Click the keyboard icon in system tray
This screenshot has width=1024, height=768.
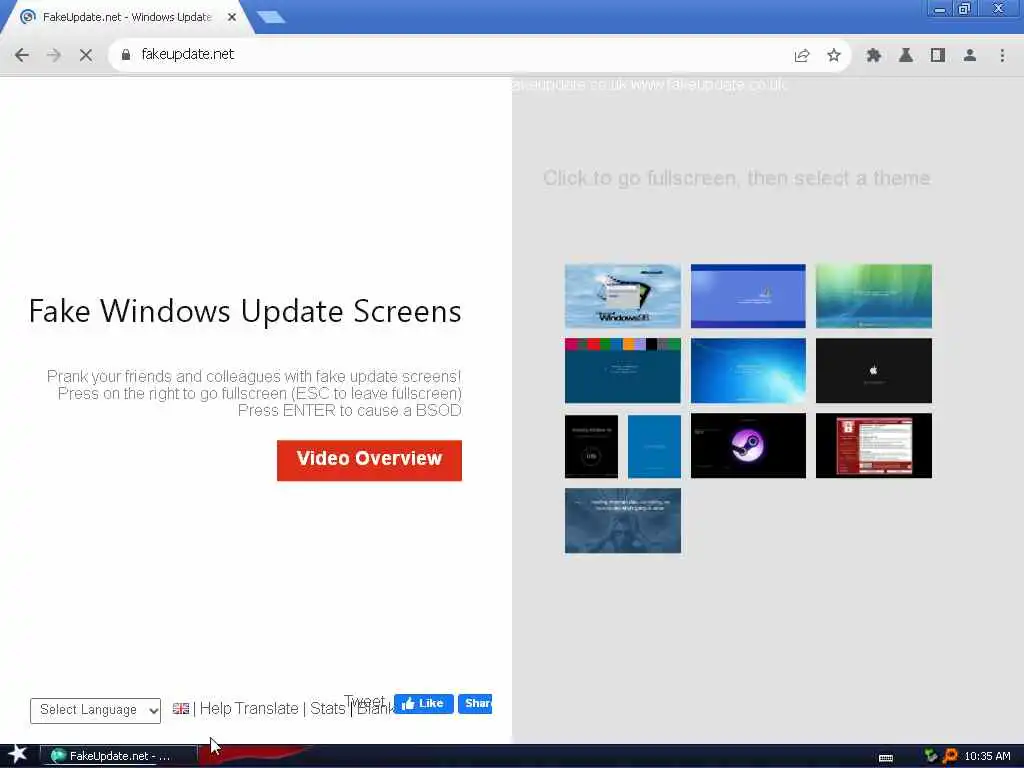pyautogui.click(x=886, y=758)
